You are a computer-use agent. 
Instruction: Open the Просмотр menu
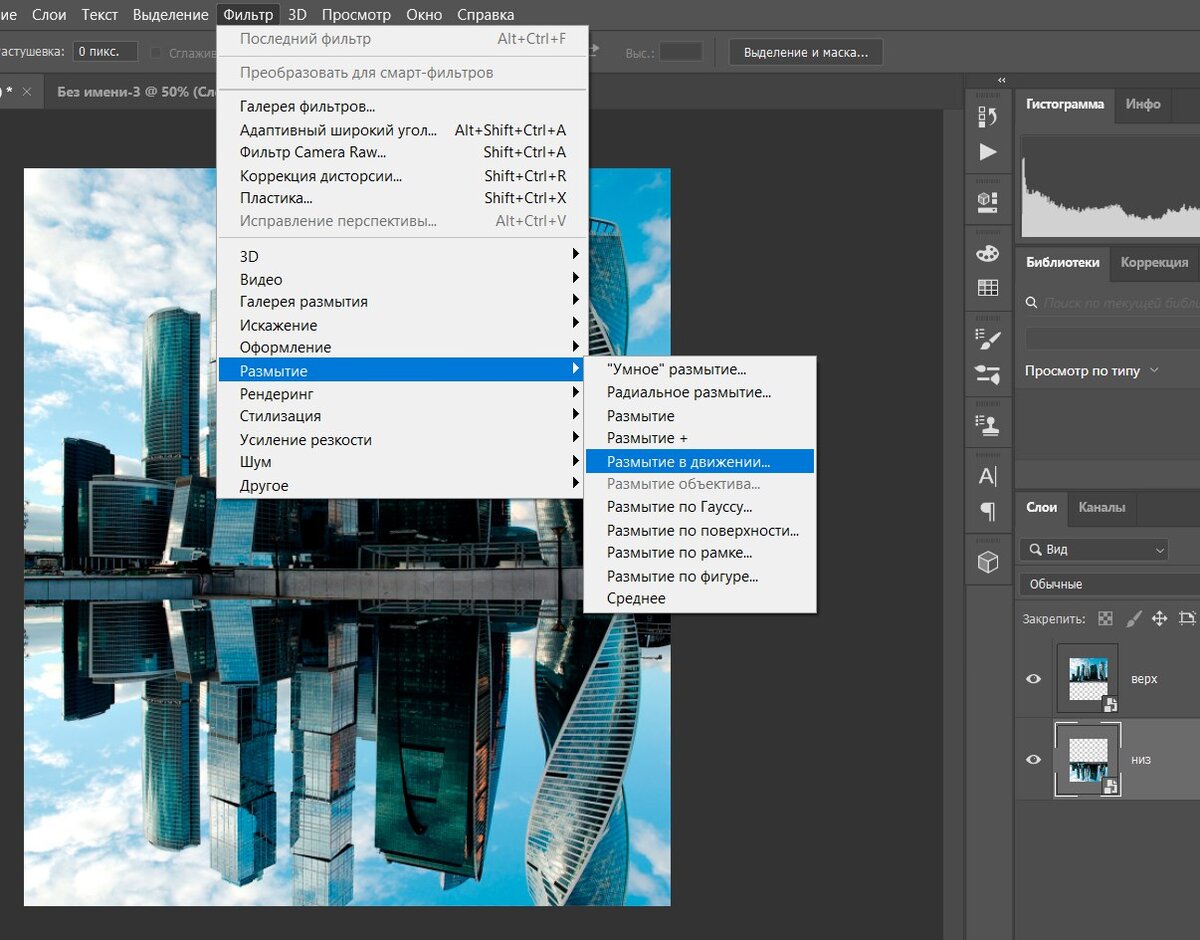(x=357, y=14)
